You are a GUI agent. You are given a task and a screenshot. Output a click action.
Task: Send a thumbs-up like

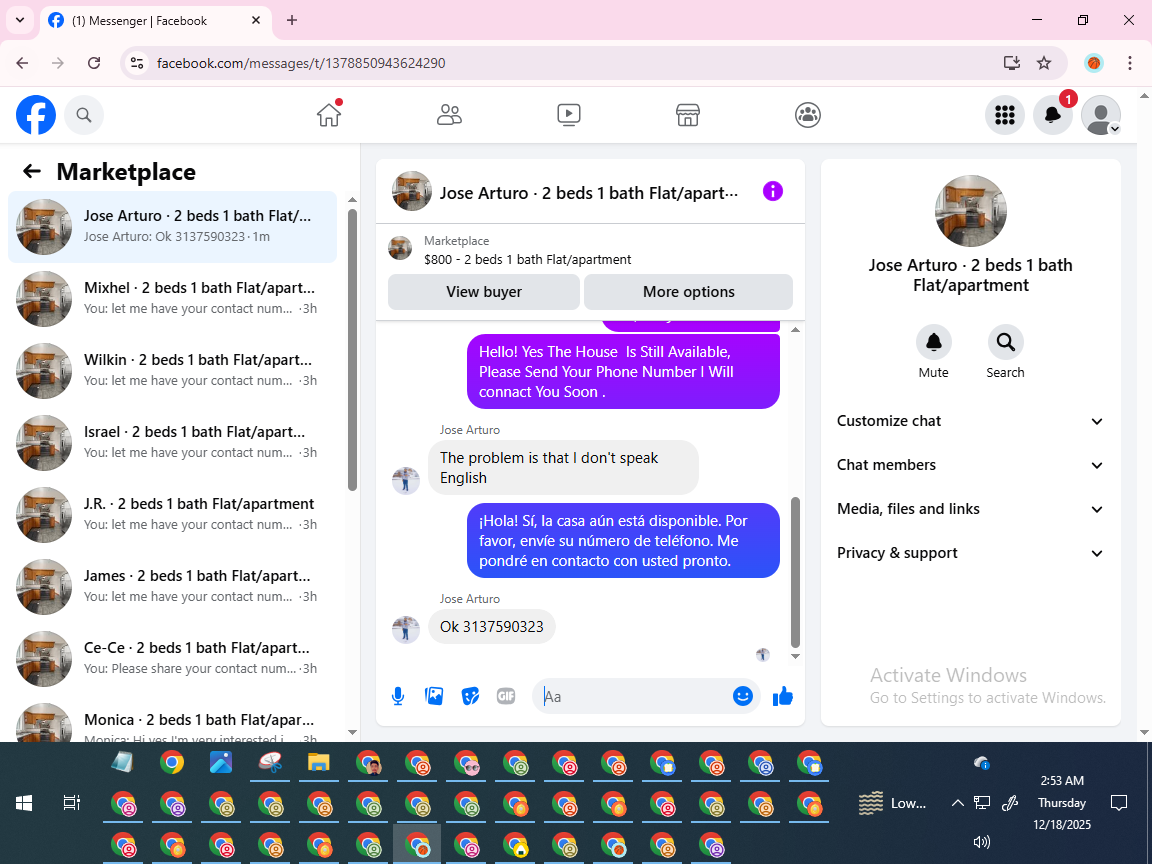783,696
